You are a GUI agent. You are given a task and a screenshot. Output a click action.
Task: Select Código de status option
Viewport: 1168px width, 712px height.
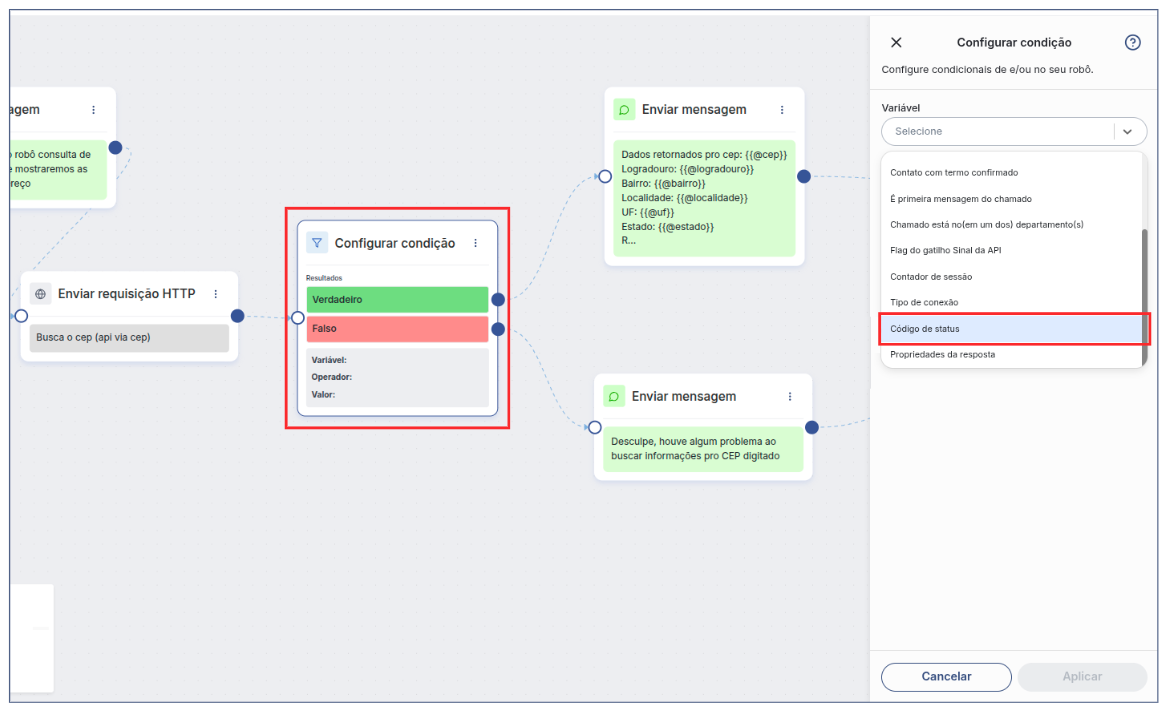click(1010, 329)
